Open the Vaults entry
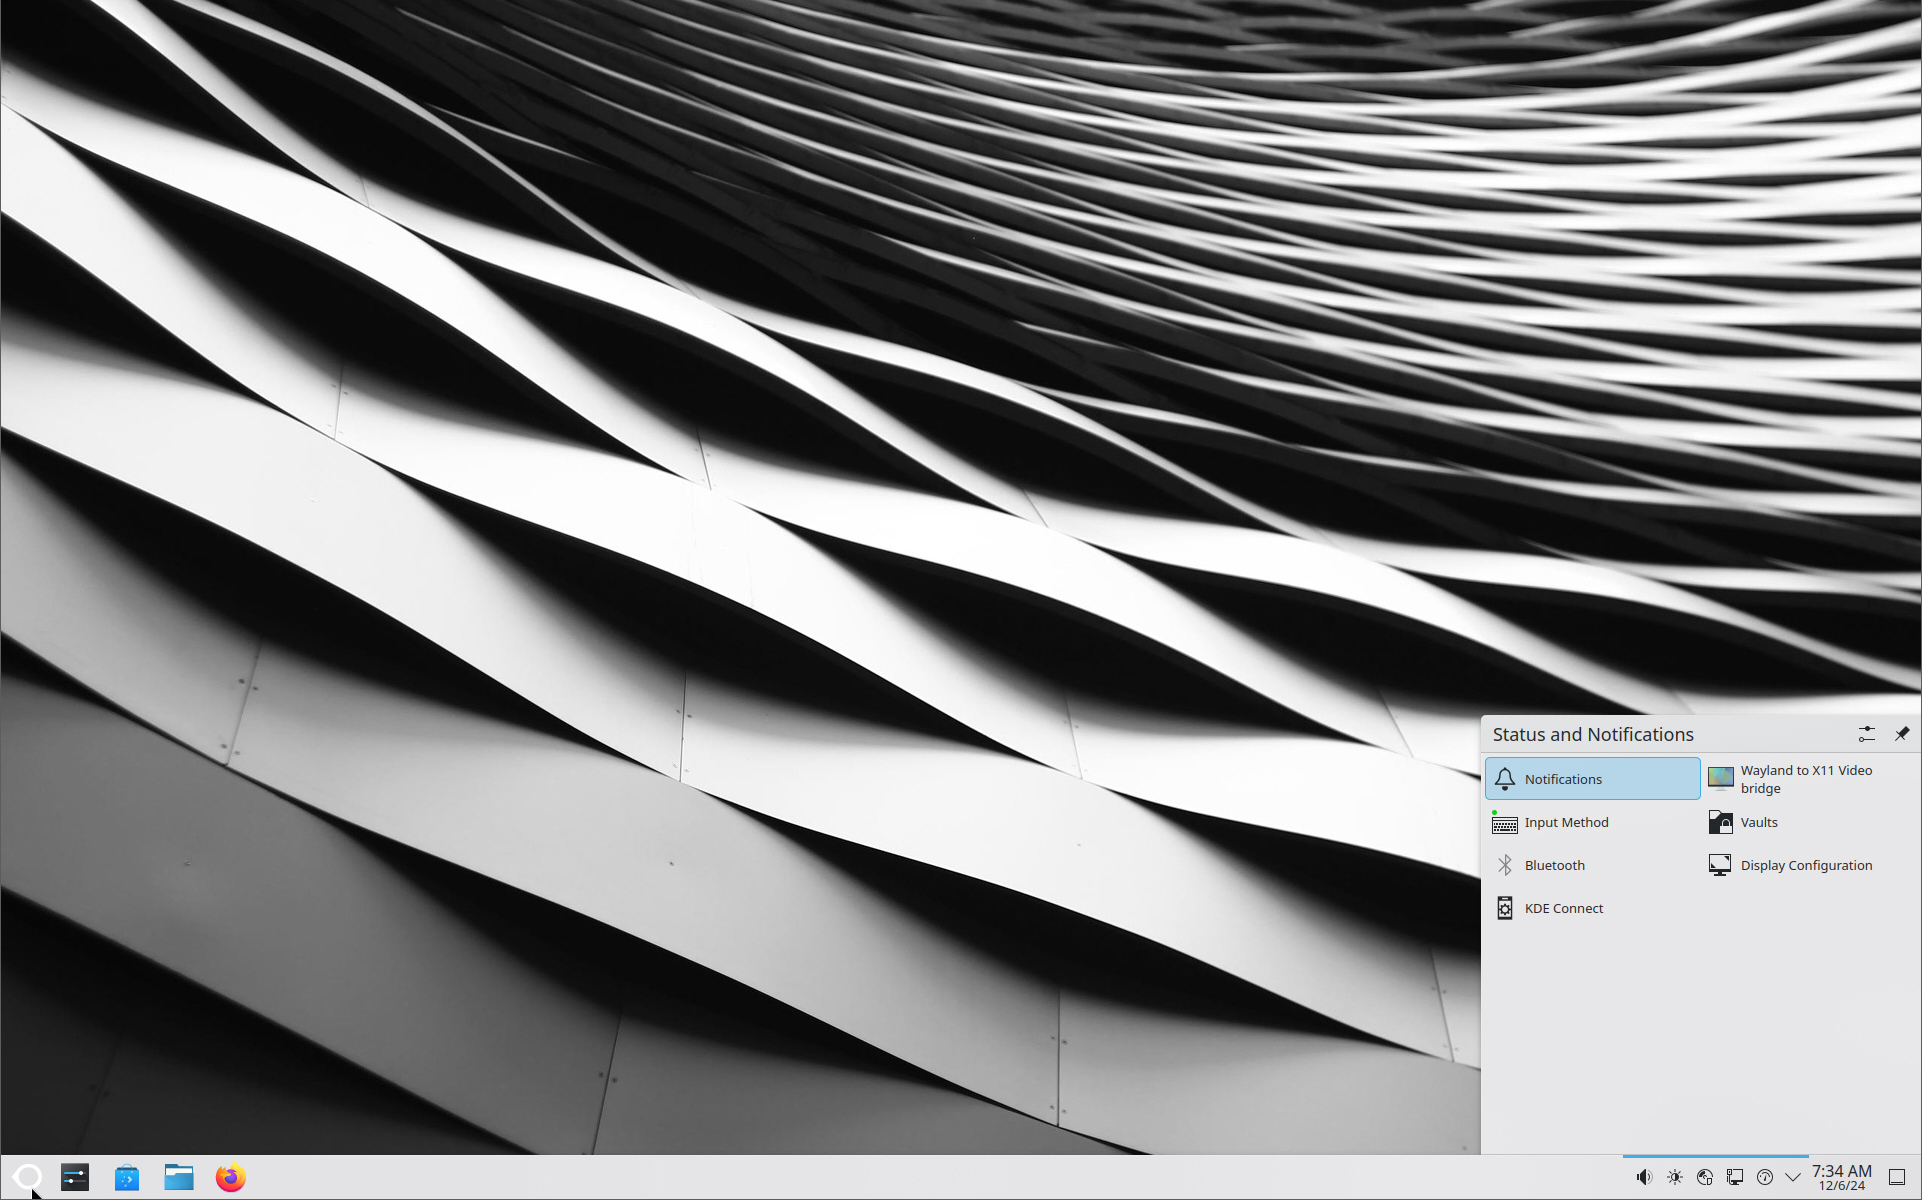Image resolution: width=1922 pixels, height=1200 pixels. click(1758, 822)
